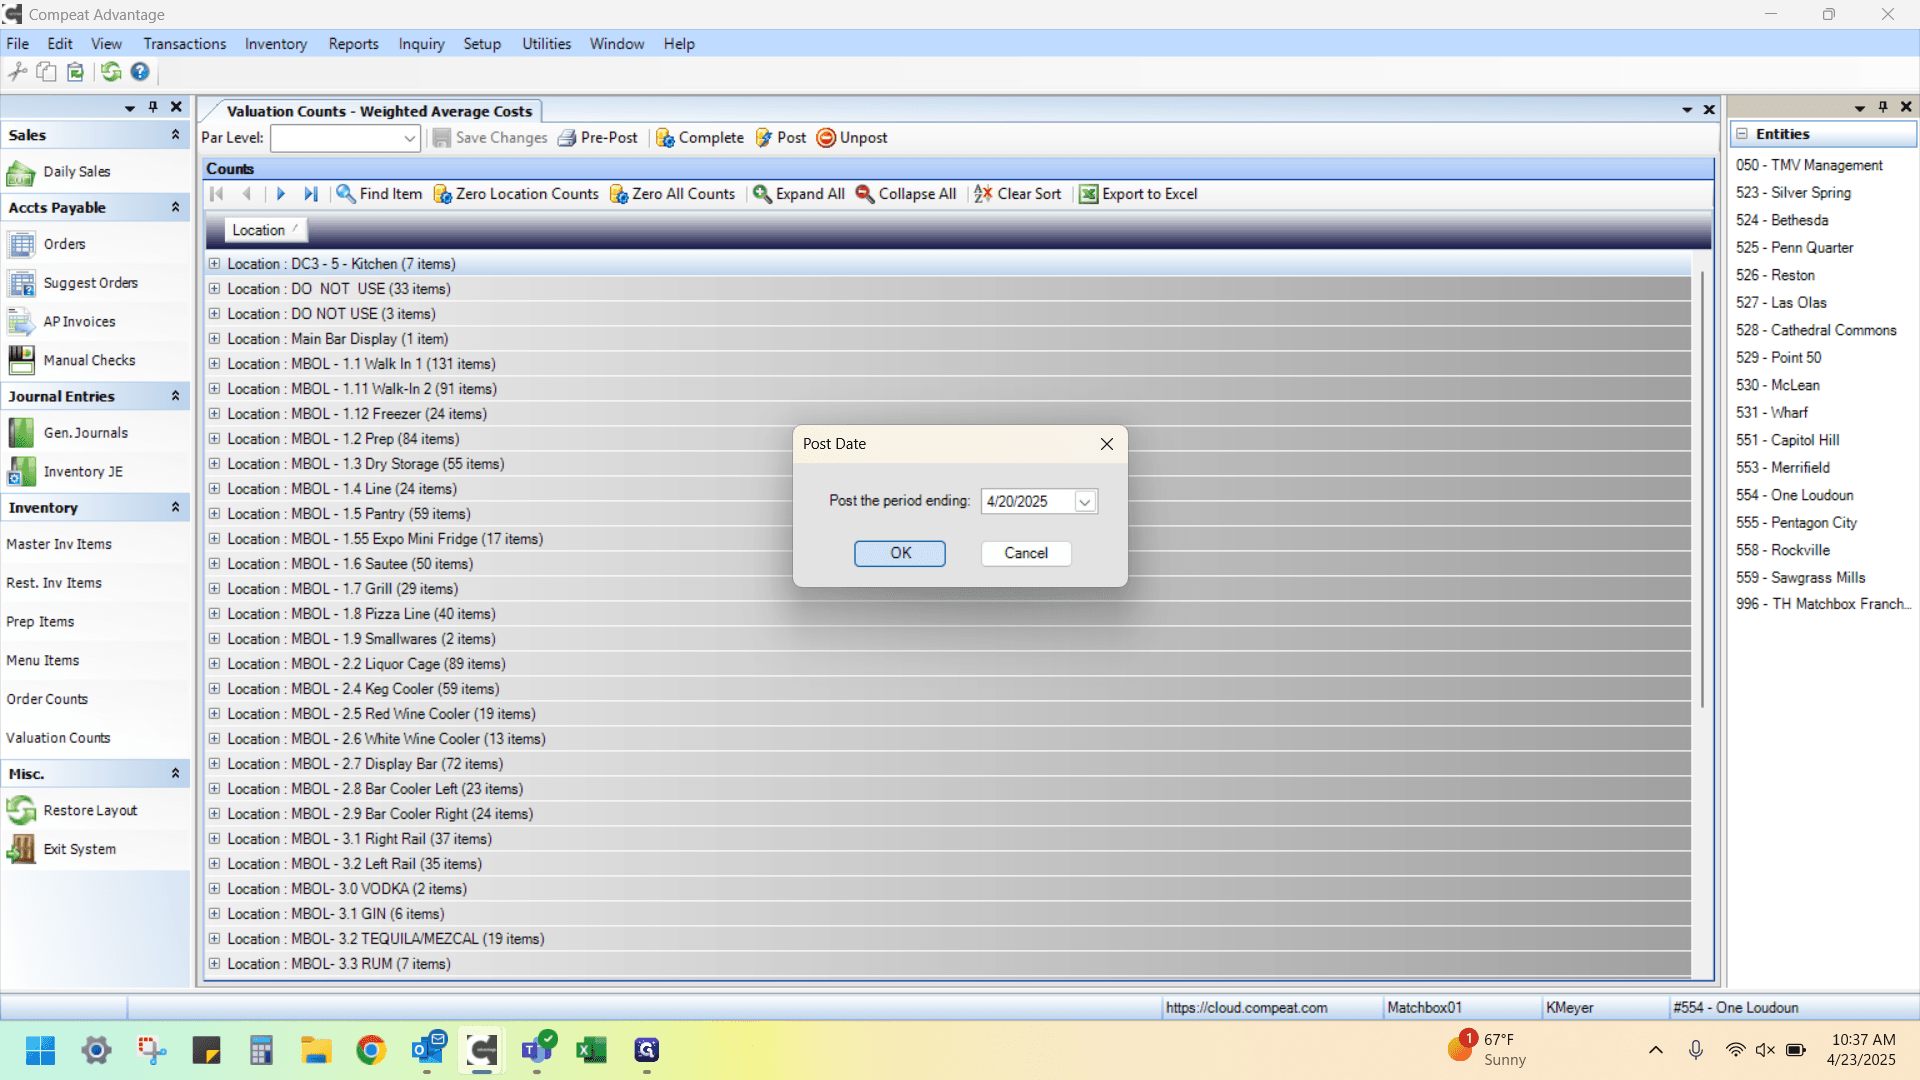This screenshot has width=1920, height=1080.
Task: Click Cancel in Post Date dialog
Action: click(1026, 553)
